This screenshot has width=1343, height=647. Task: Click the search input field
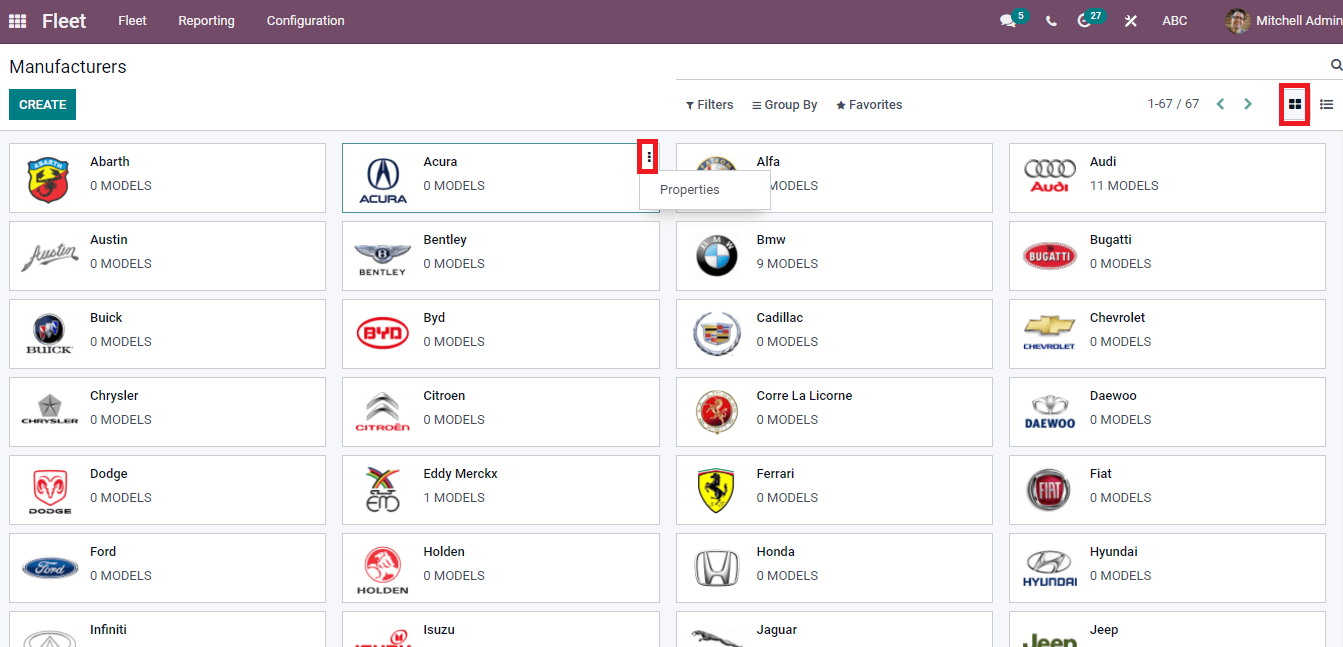point(1000,65)
